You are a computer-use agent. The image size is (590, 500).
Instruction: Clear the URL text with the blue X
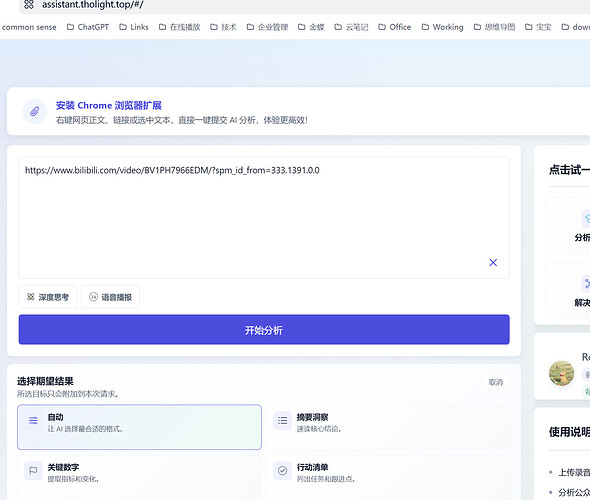493,263
